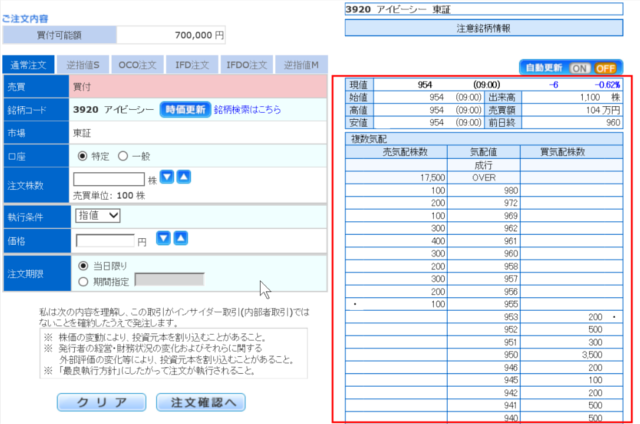Click the クリア button

[102, 402]
